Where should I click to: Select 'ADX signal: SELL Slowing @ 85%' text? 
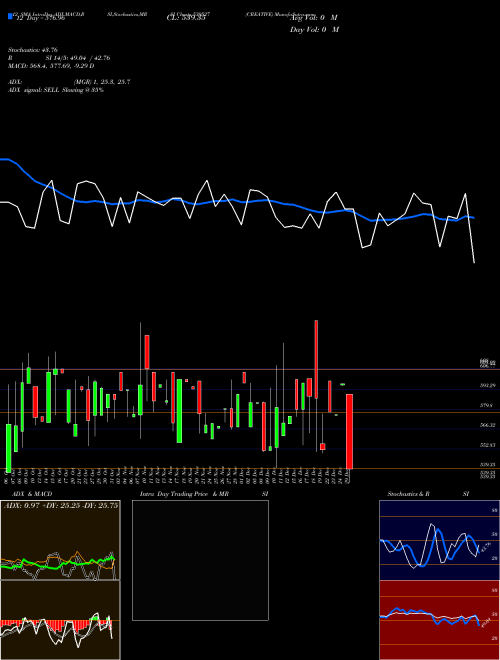click(x=56, y=90)
